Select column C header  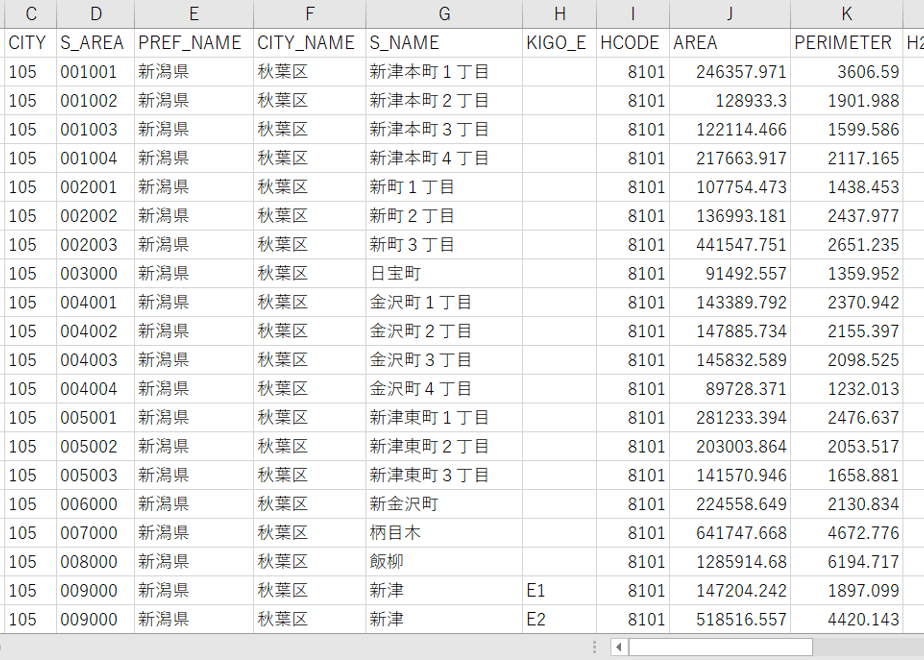pyautogui.click(x=31, y=14)
